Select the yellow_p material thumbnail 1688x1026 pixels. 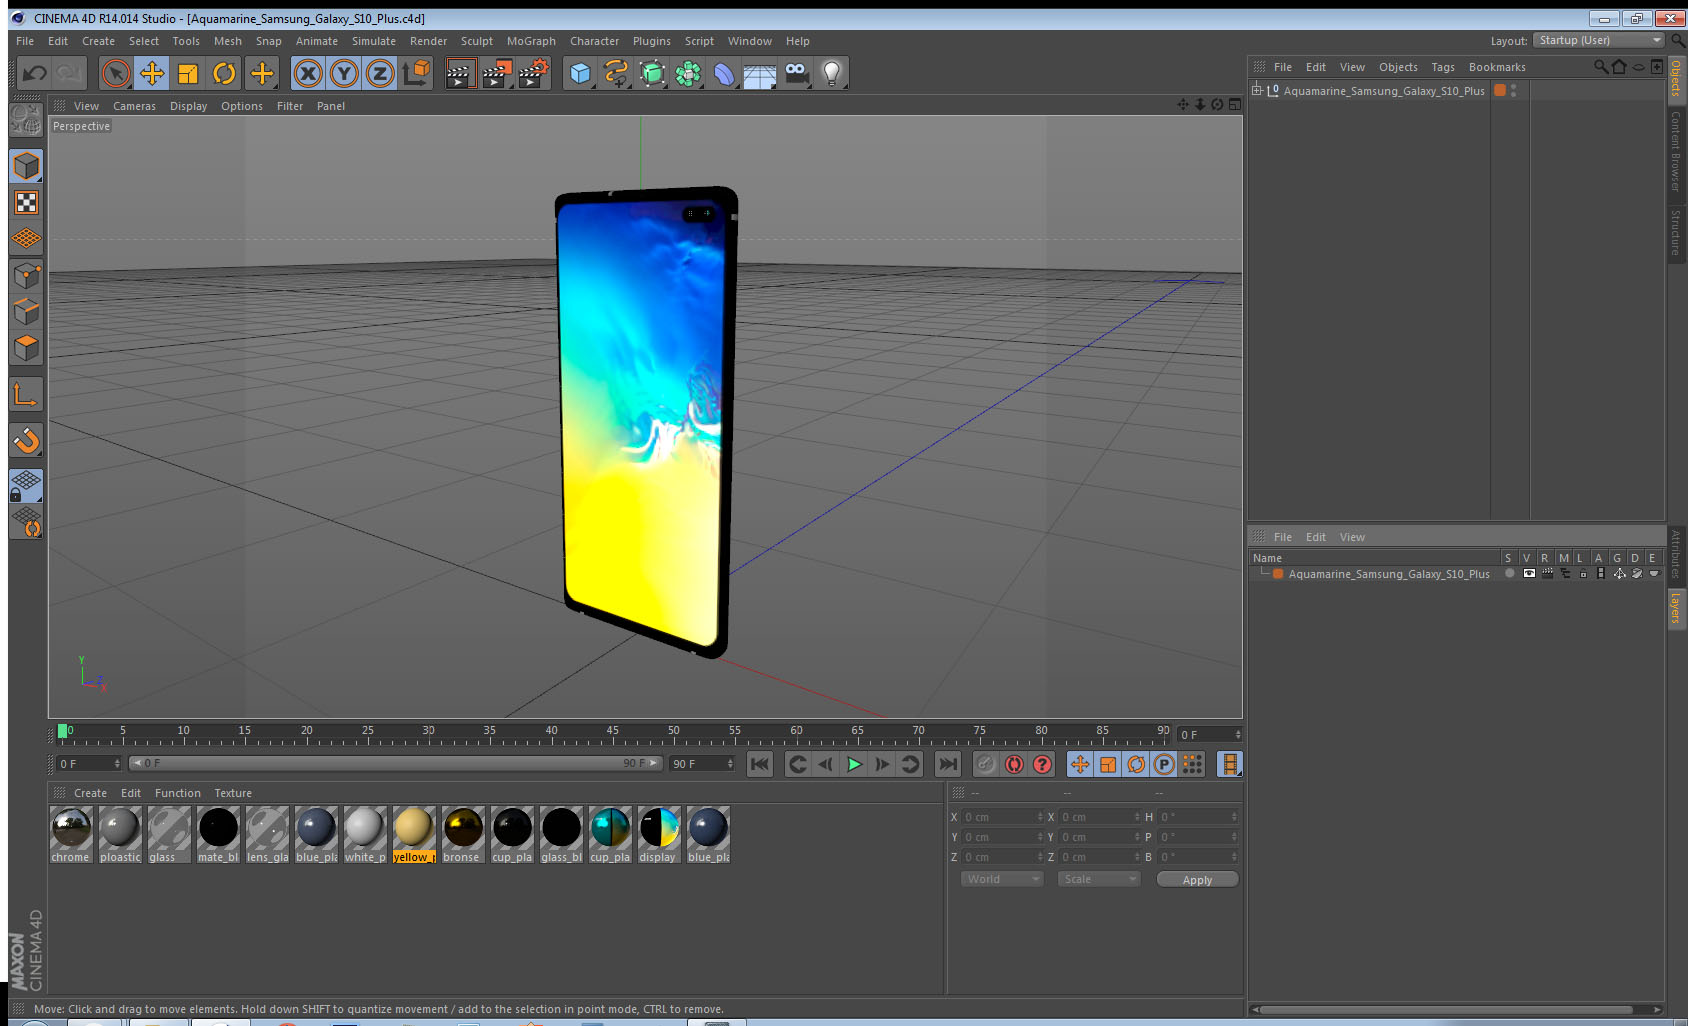click(414, 835)
